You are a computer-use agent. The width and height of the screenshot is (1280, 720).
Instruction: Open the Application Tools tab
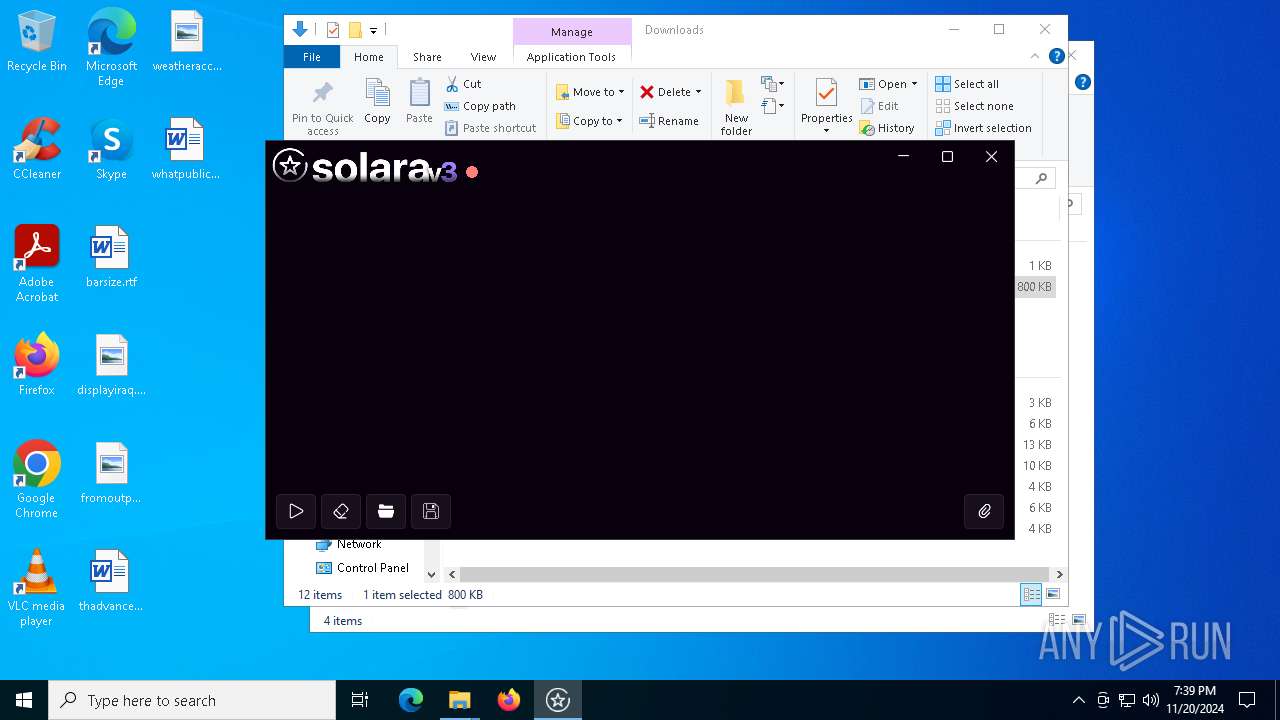pos(571,57)
